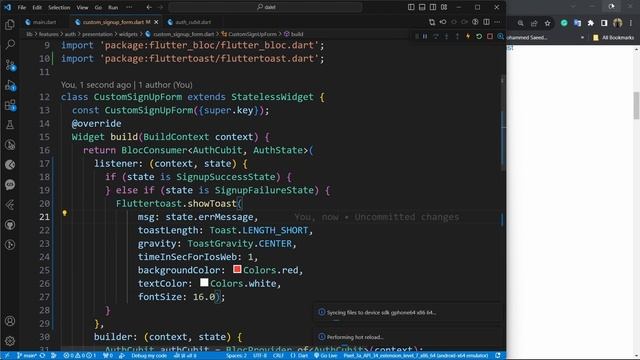The image size is (640, 360).
Task: Toggle primary side bar layout
Action: (x=411, y=7)
